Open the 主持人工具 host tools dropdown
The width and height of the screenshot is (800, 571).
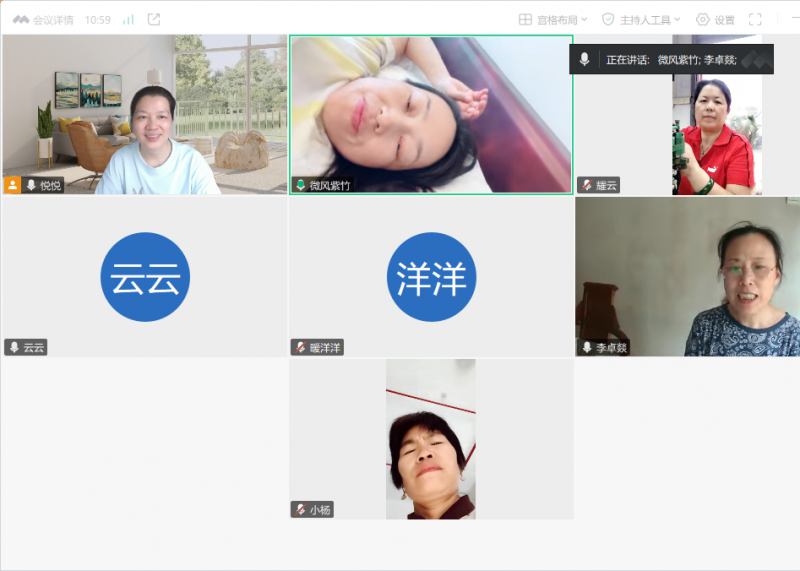pos(641,19)
